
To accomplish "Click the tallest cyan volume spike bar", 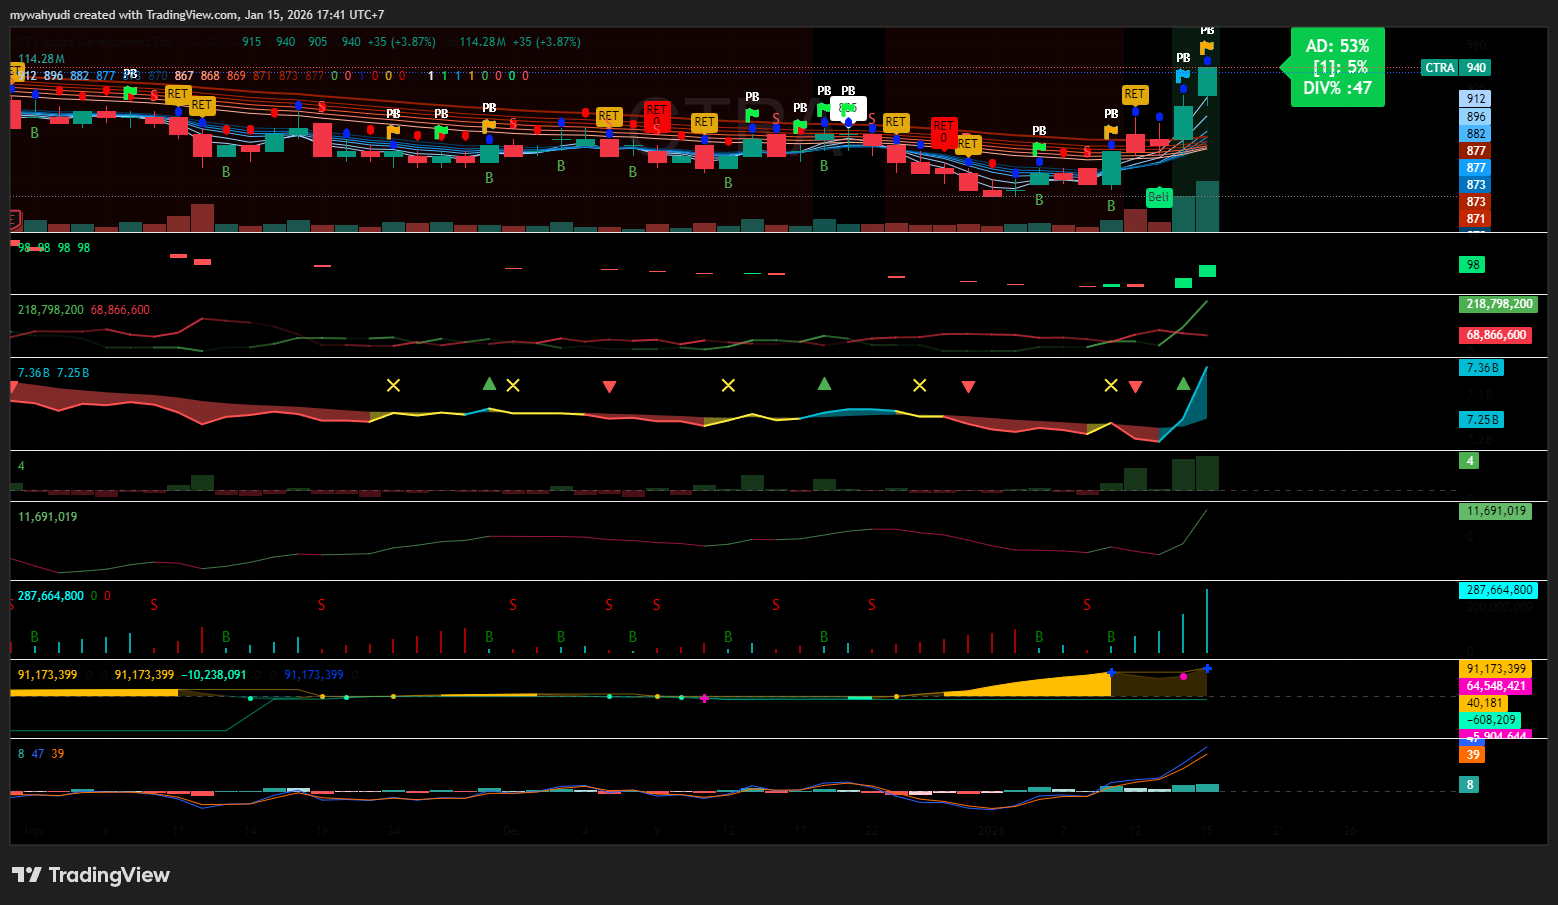I will [1207, 621].
